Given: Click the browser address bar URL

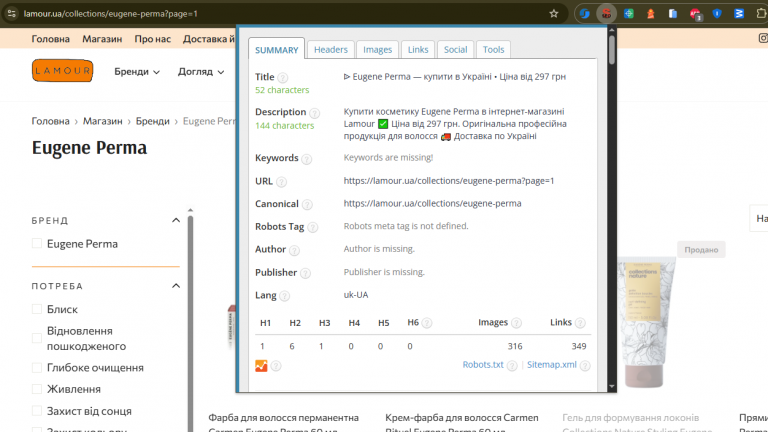Looking at the screenshot, I should (x=111, y=14).
